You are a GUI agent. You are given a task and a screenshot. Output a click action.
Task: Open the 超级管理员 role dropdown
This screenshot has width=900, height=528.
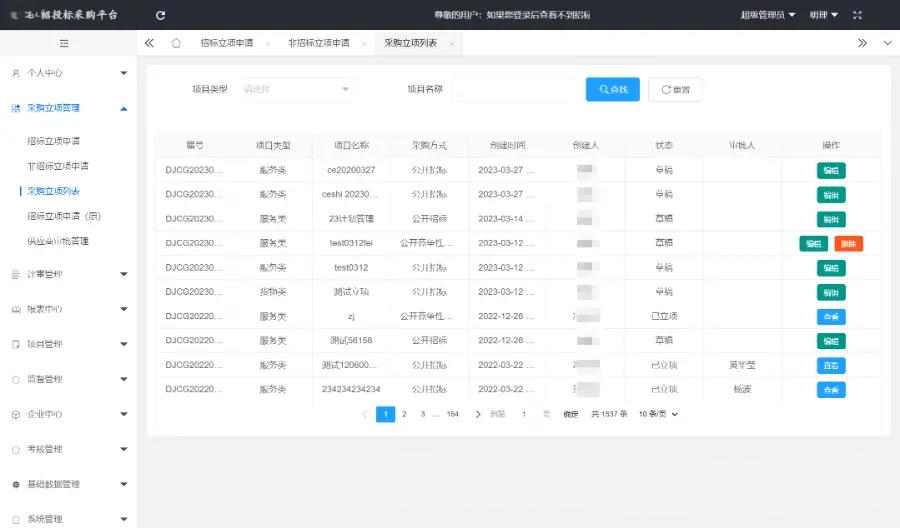click(767, 15)
